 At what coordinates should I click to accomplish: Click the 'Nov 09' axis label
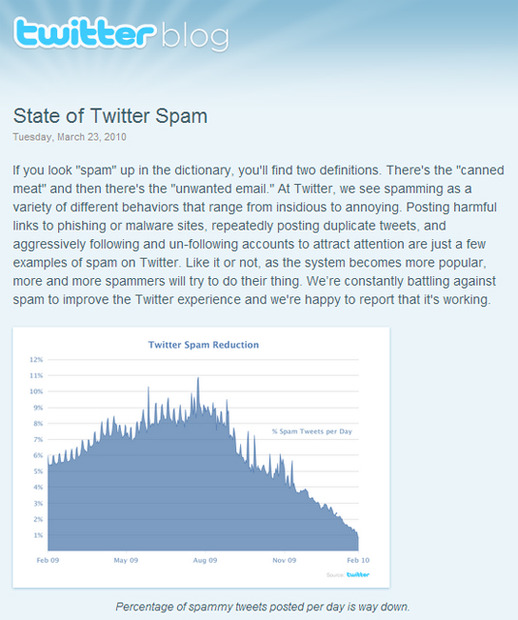point(284,560)
